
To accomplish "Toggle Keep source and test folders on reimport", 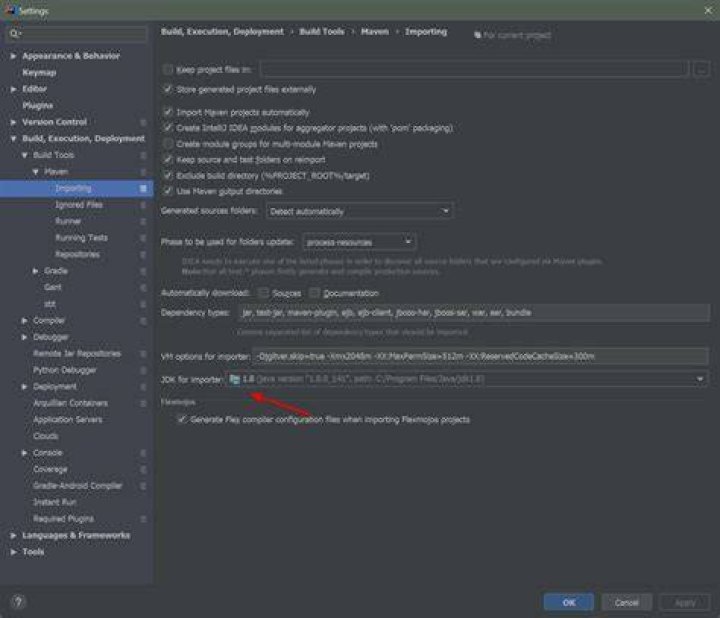I will pos(168,159).
